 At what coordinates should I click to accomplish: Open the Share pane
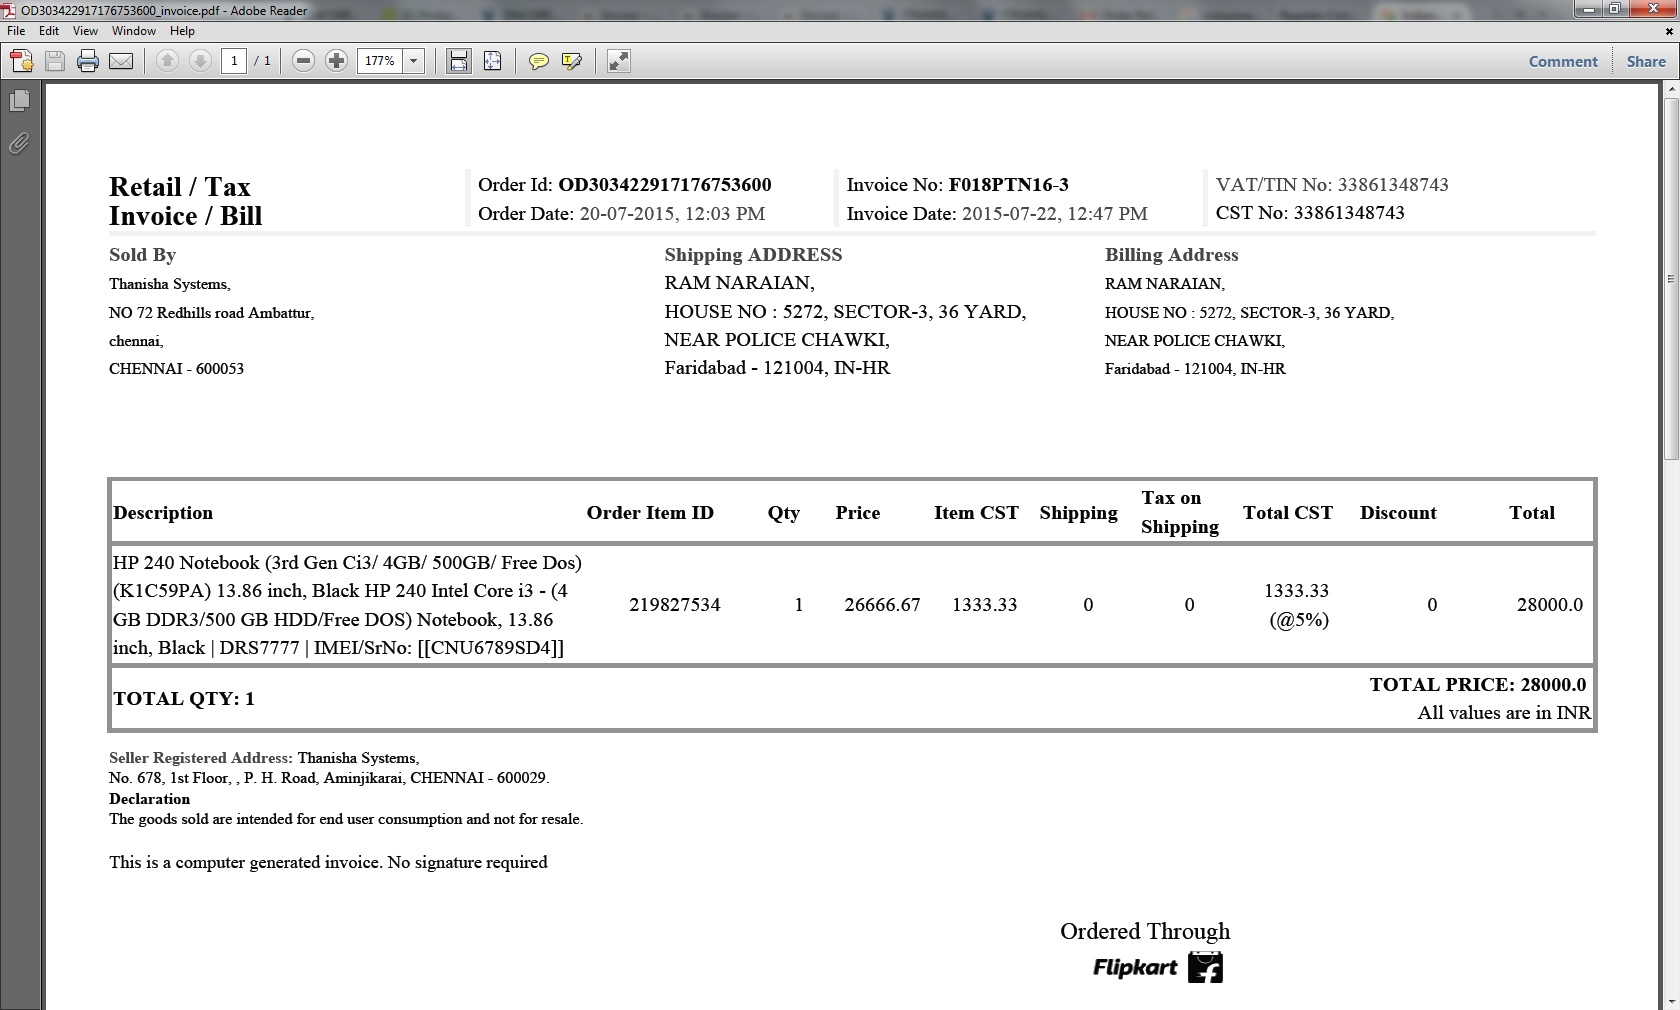tap(1645, 61)
